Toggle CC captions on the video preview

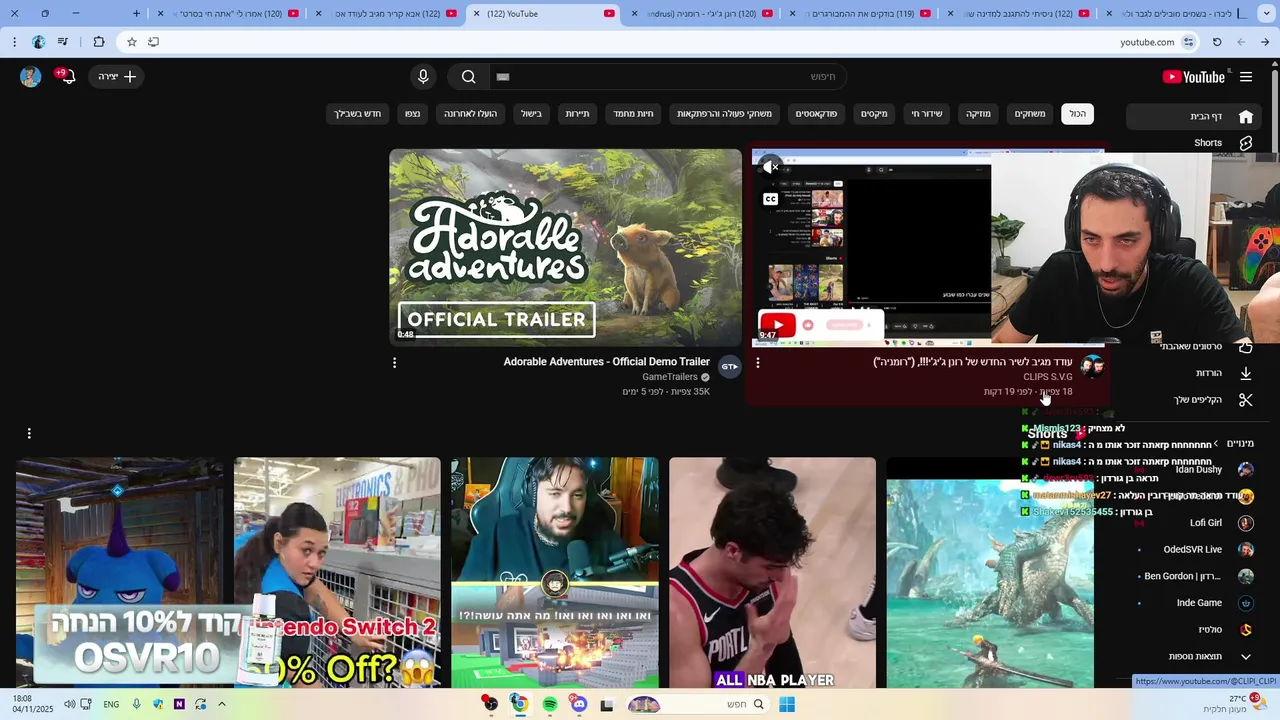pyautogui.click(x=770, y=199)
